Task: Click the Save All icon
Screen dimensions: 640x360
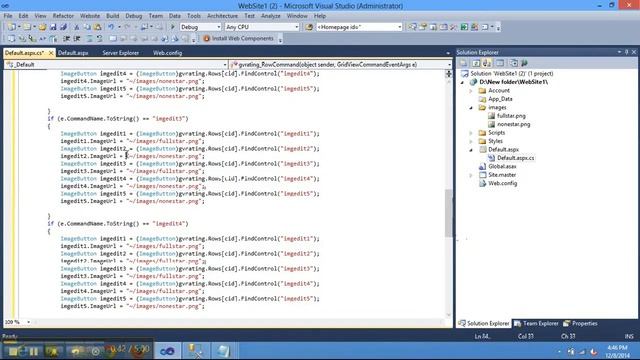Action: tap(63, 27)
